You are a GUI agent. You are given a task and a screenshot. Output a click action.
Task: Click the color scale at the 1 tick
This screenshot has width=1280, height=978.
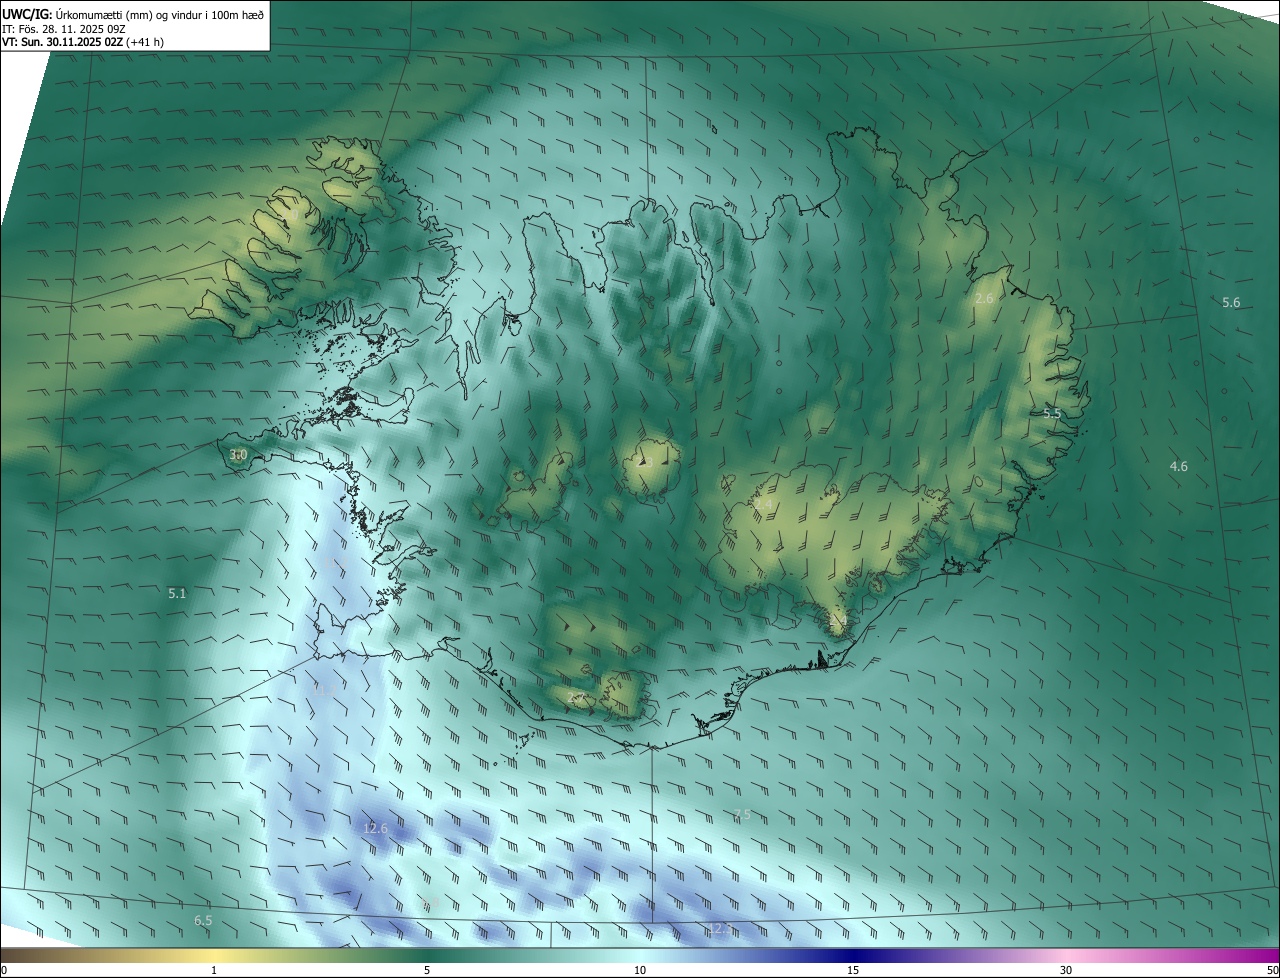coord(214,970)
